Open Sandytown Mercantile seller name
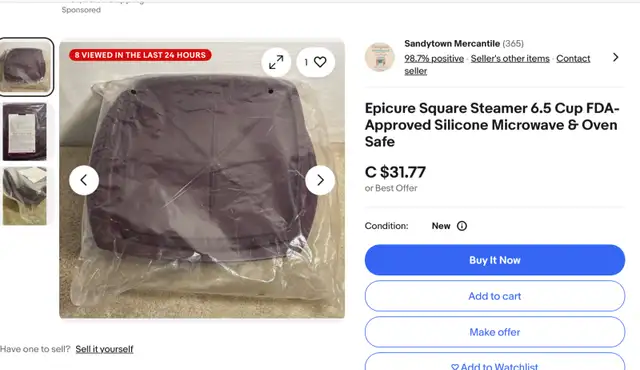Viewport: 640px width, 370px height. pyautogui.click(x=452, y=44)
